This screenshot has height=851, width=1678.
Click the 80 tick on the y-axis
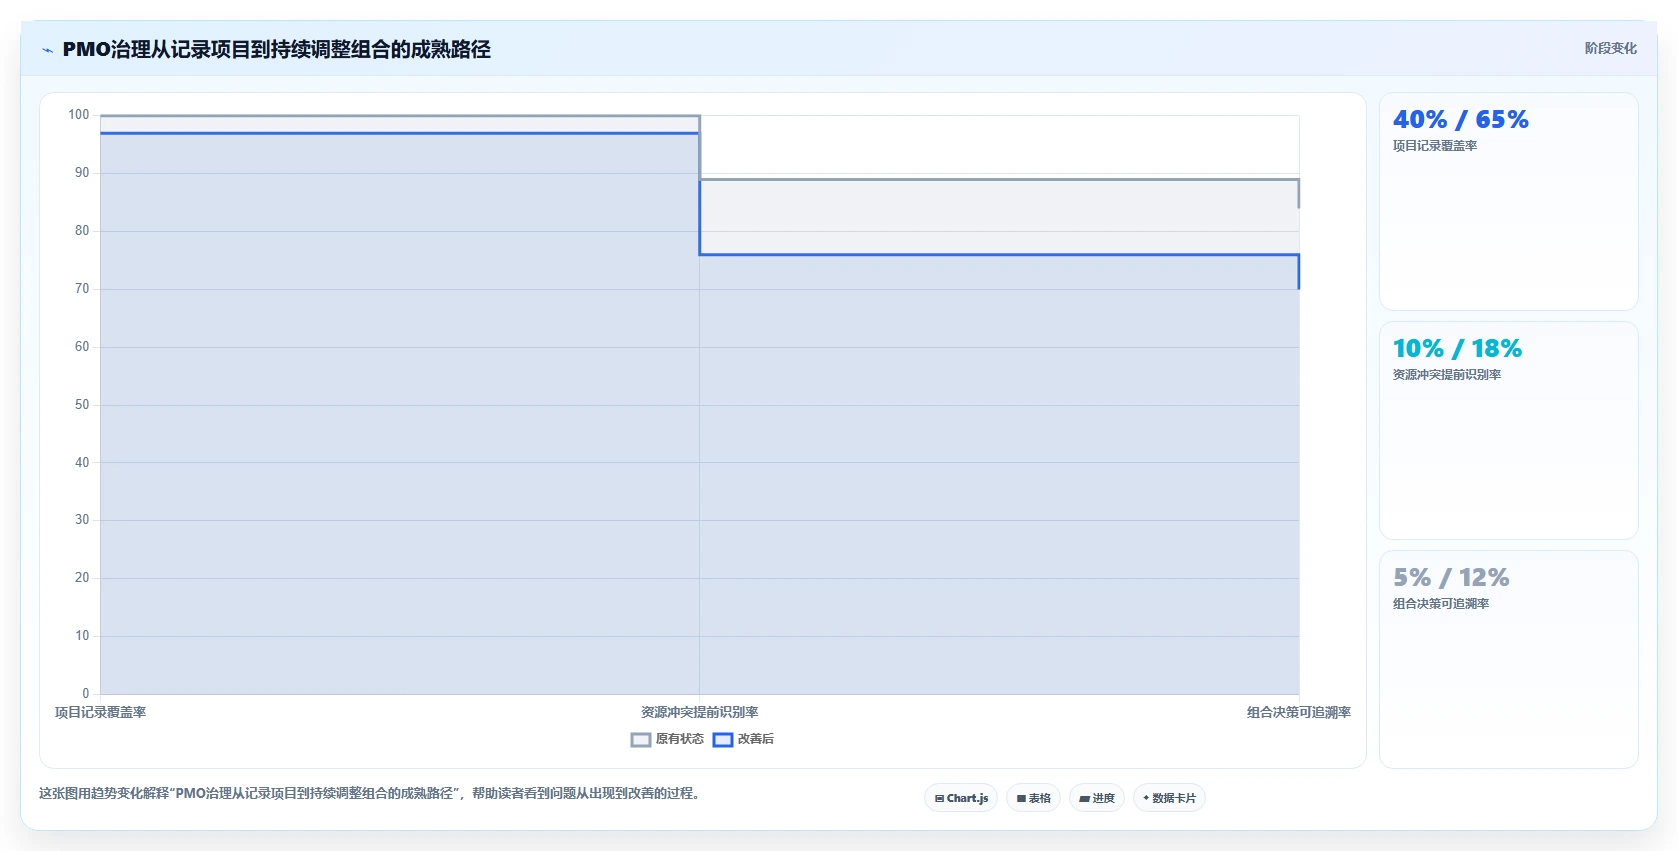[x=82, y=231]
